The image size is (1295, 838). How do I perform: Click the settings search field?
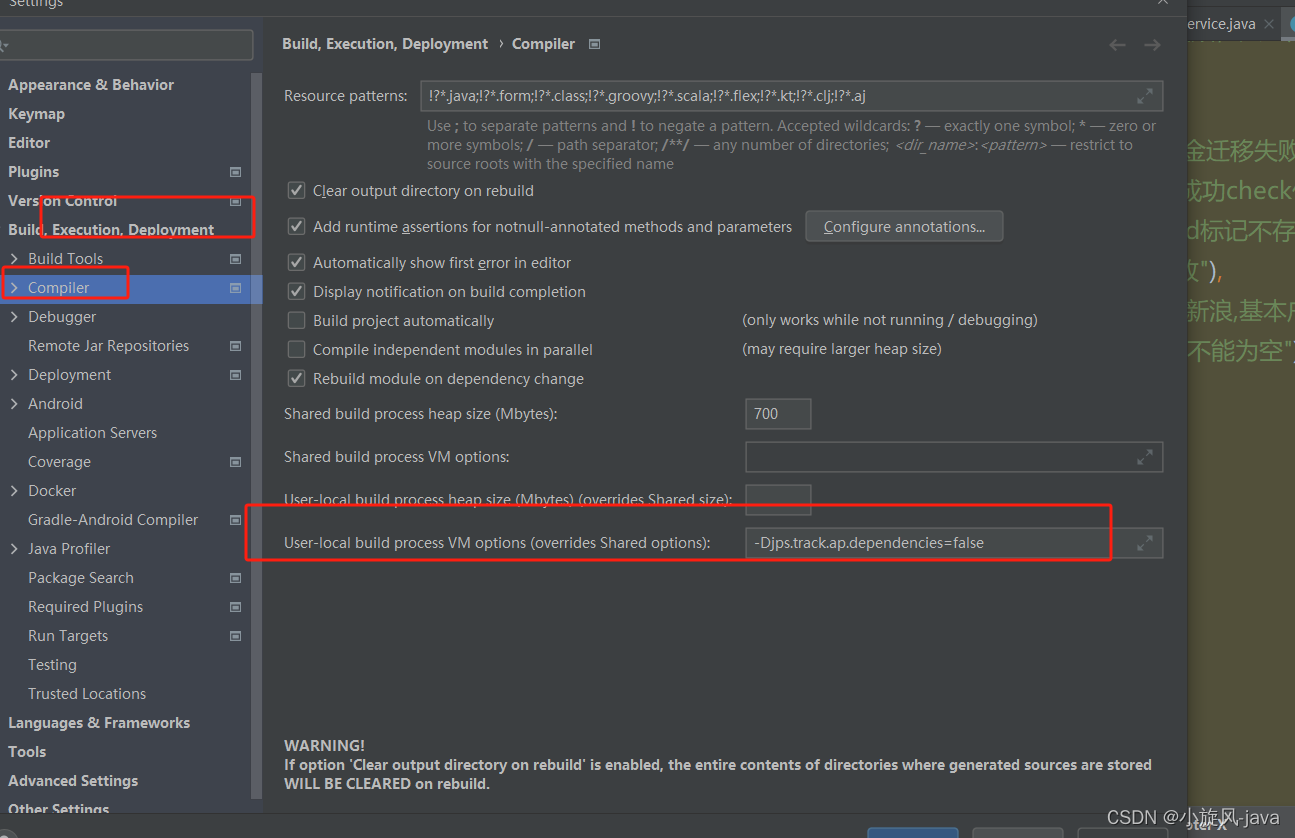[126, 45]
